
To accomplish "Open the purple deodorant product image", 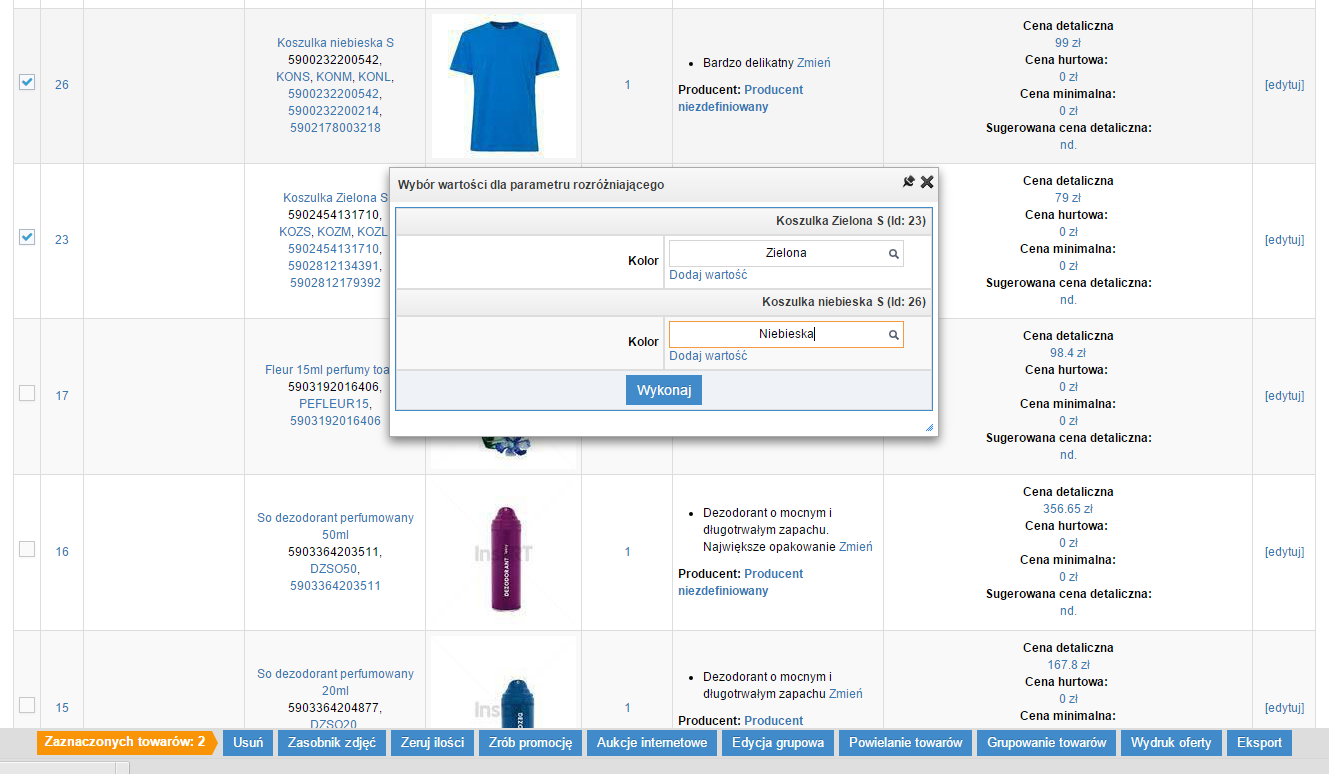I will tap(504, 552).
